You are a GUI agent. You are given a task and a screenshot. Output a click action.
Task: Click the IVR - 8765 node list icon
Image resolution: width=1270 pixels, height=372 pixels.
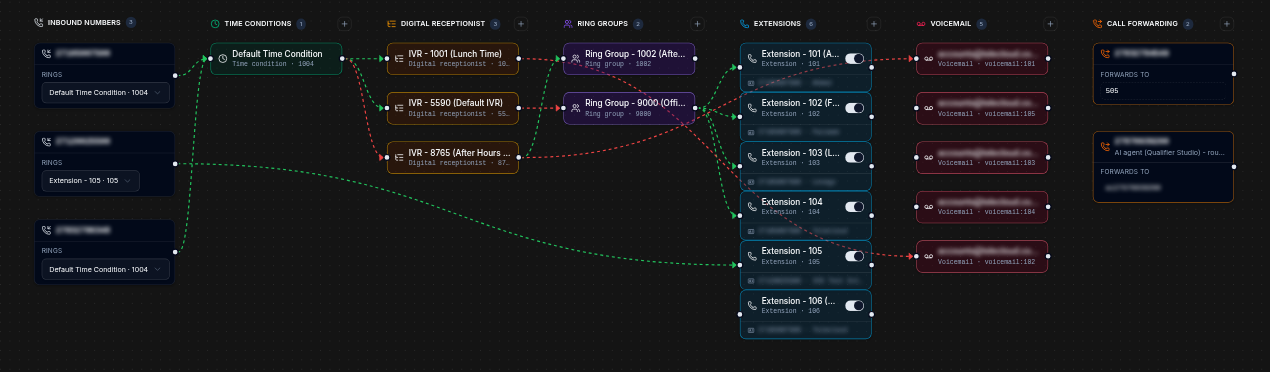[399, 157]
